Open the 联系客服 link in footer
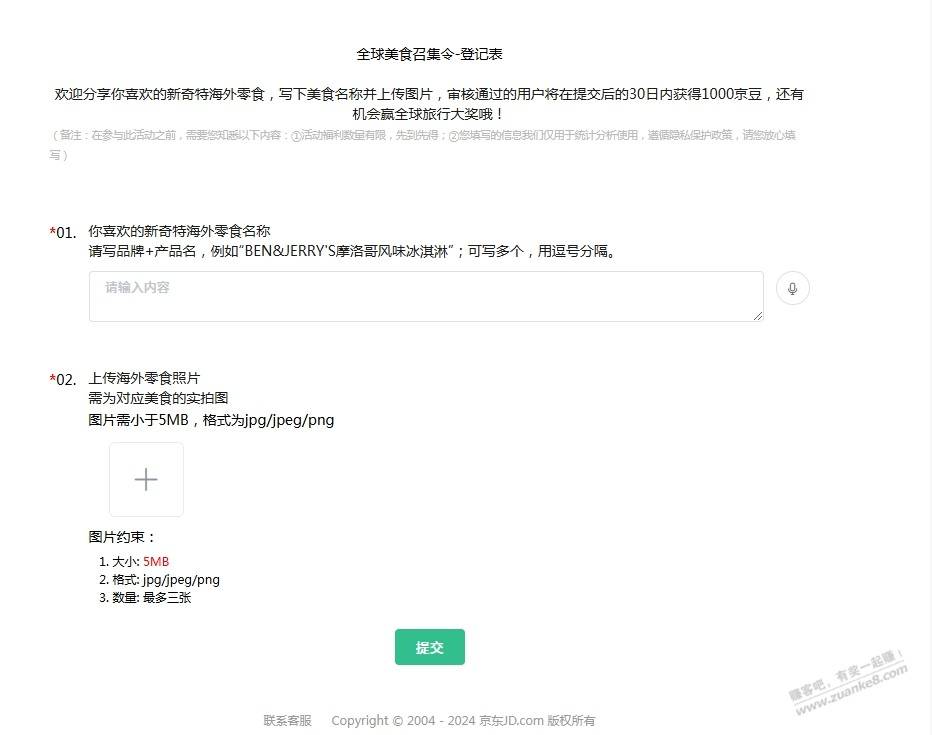The image size is (932, 735). click(x=288, y=720)
